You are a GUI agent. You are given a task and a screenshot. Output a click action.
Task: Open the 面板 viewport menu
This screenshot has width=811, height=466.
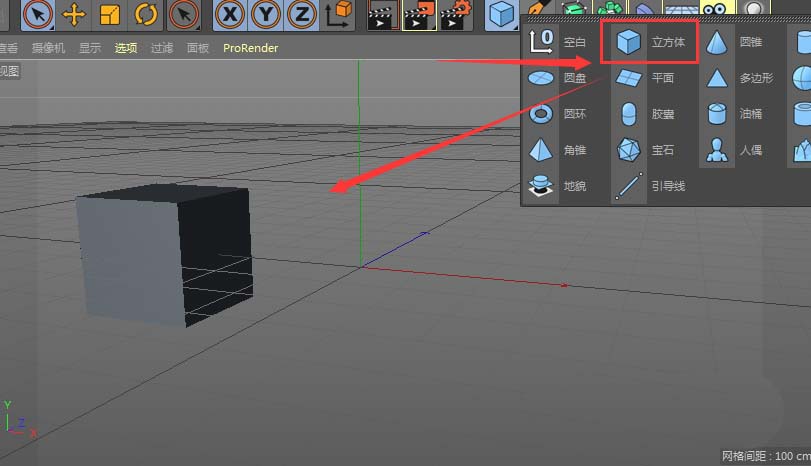(198, 48)
